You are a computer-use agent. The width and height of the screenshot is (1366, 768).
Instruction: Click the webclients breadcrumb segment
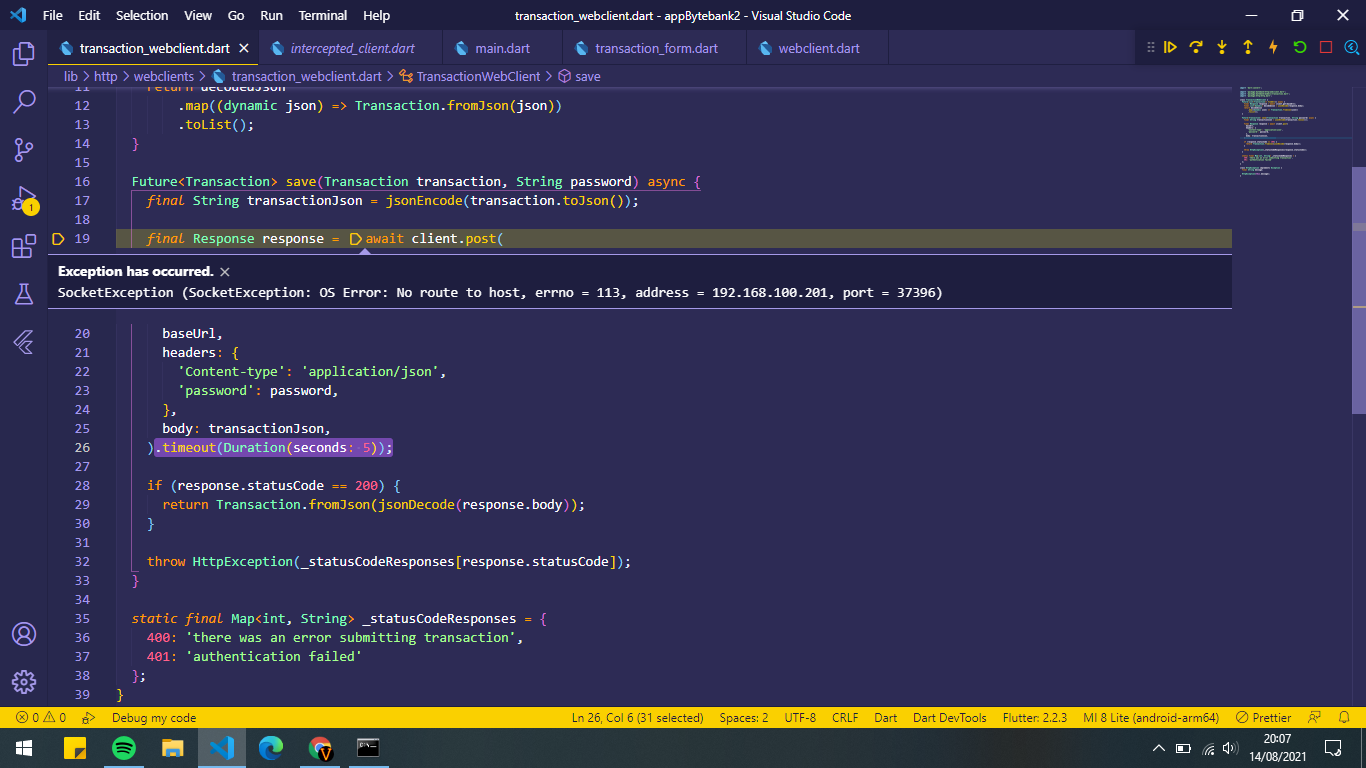click(x=164, y=76)
